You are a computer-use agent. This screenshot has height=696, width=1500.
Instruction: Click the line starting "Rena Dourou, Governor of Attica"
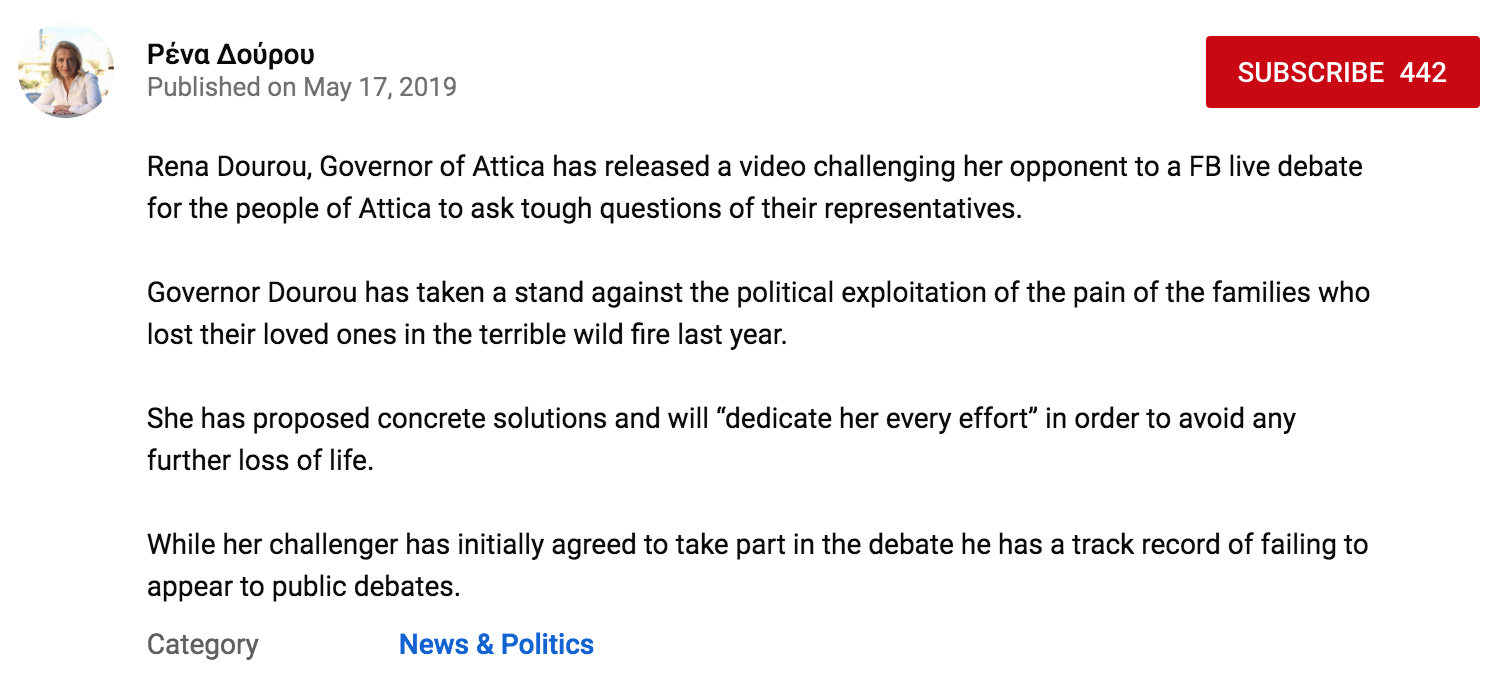(755, 166)
